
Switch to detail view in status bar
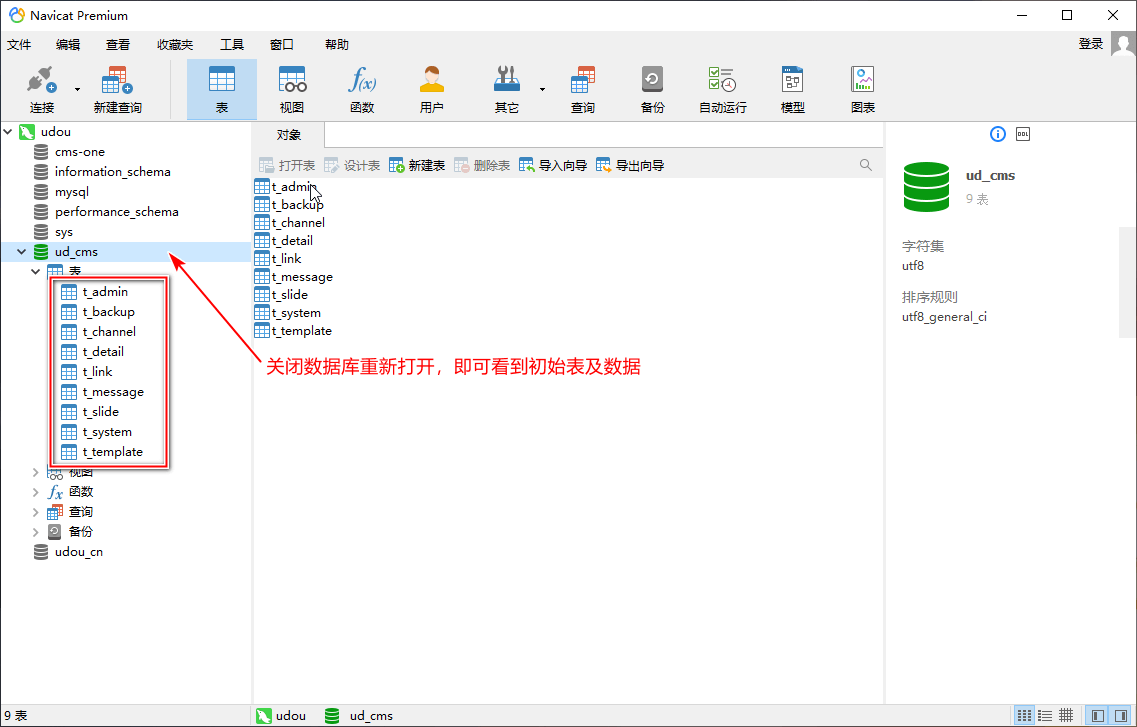[1045, 715]
